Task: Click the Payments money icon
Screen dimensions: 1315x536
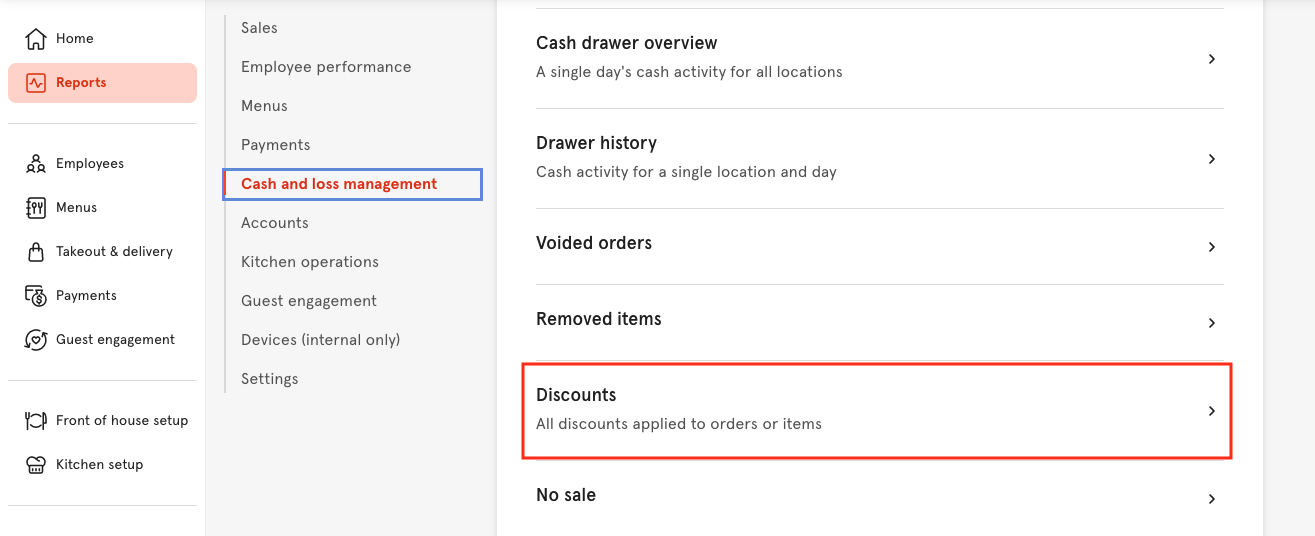Action: tap(36, 296)
